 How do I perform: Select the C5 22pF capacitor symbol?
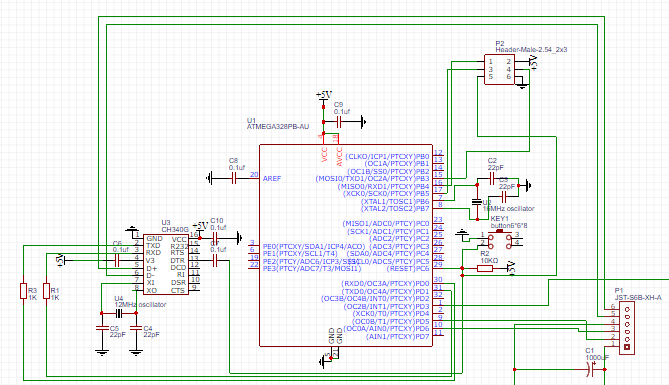[x=102, y=328]
